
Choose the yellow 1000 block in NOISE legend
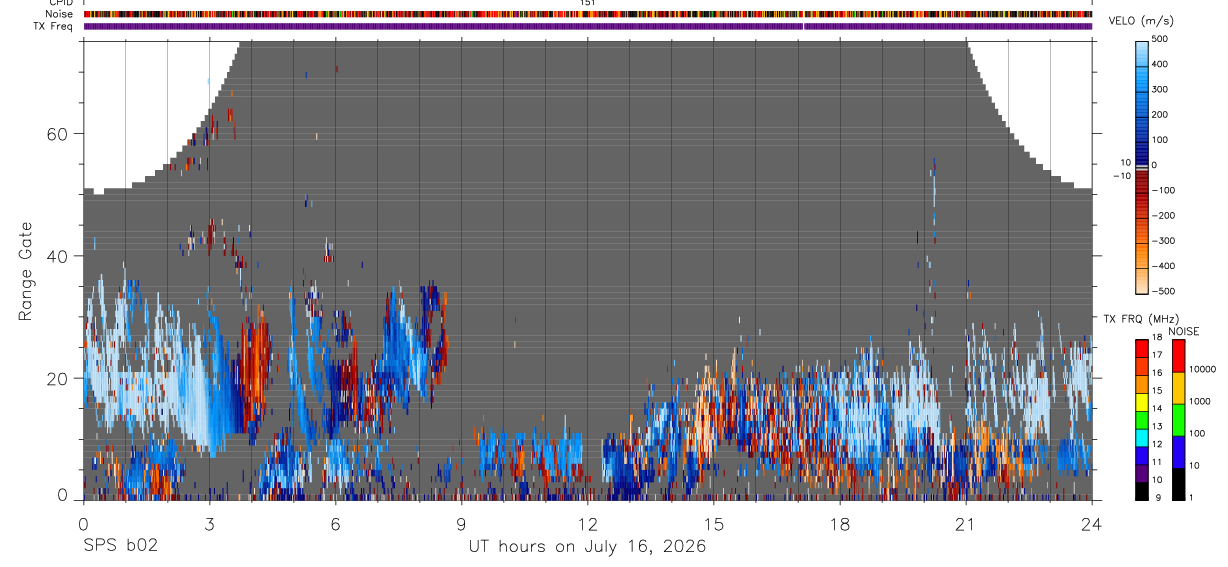(1178, 388)
